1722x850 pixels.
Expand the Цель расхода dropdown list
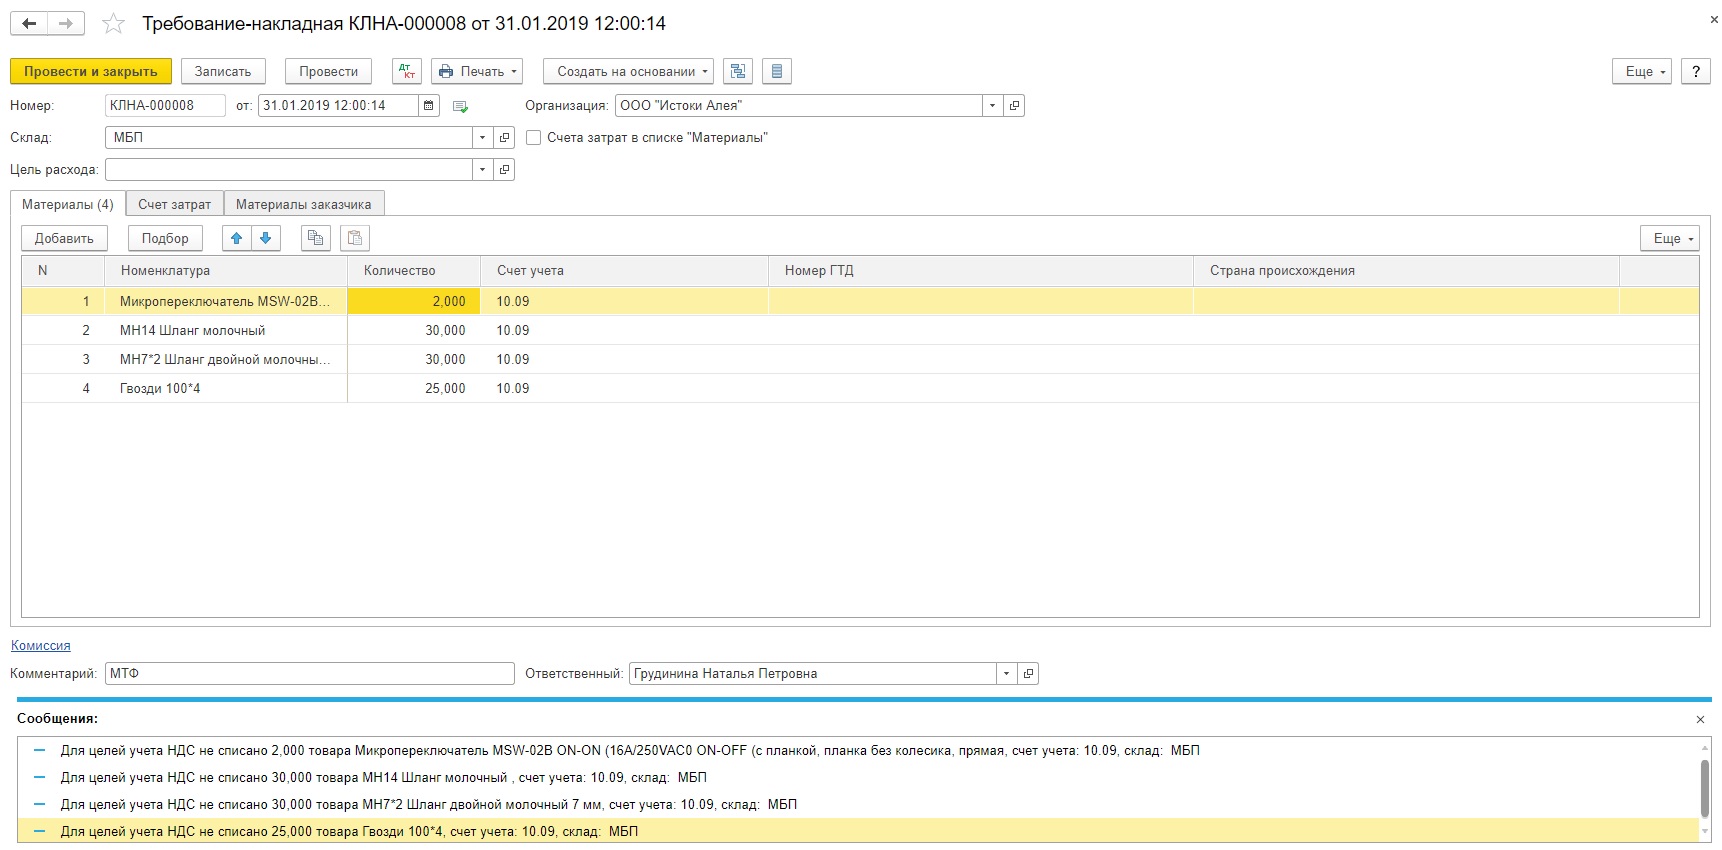[482, 169]
